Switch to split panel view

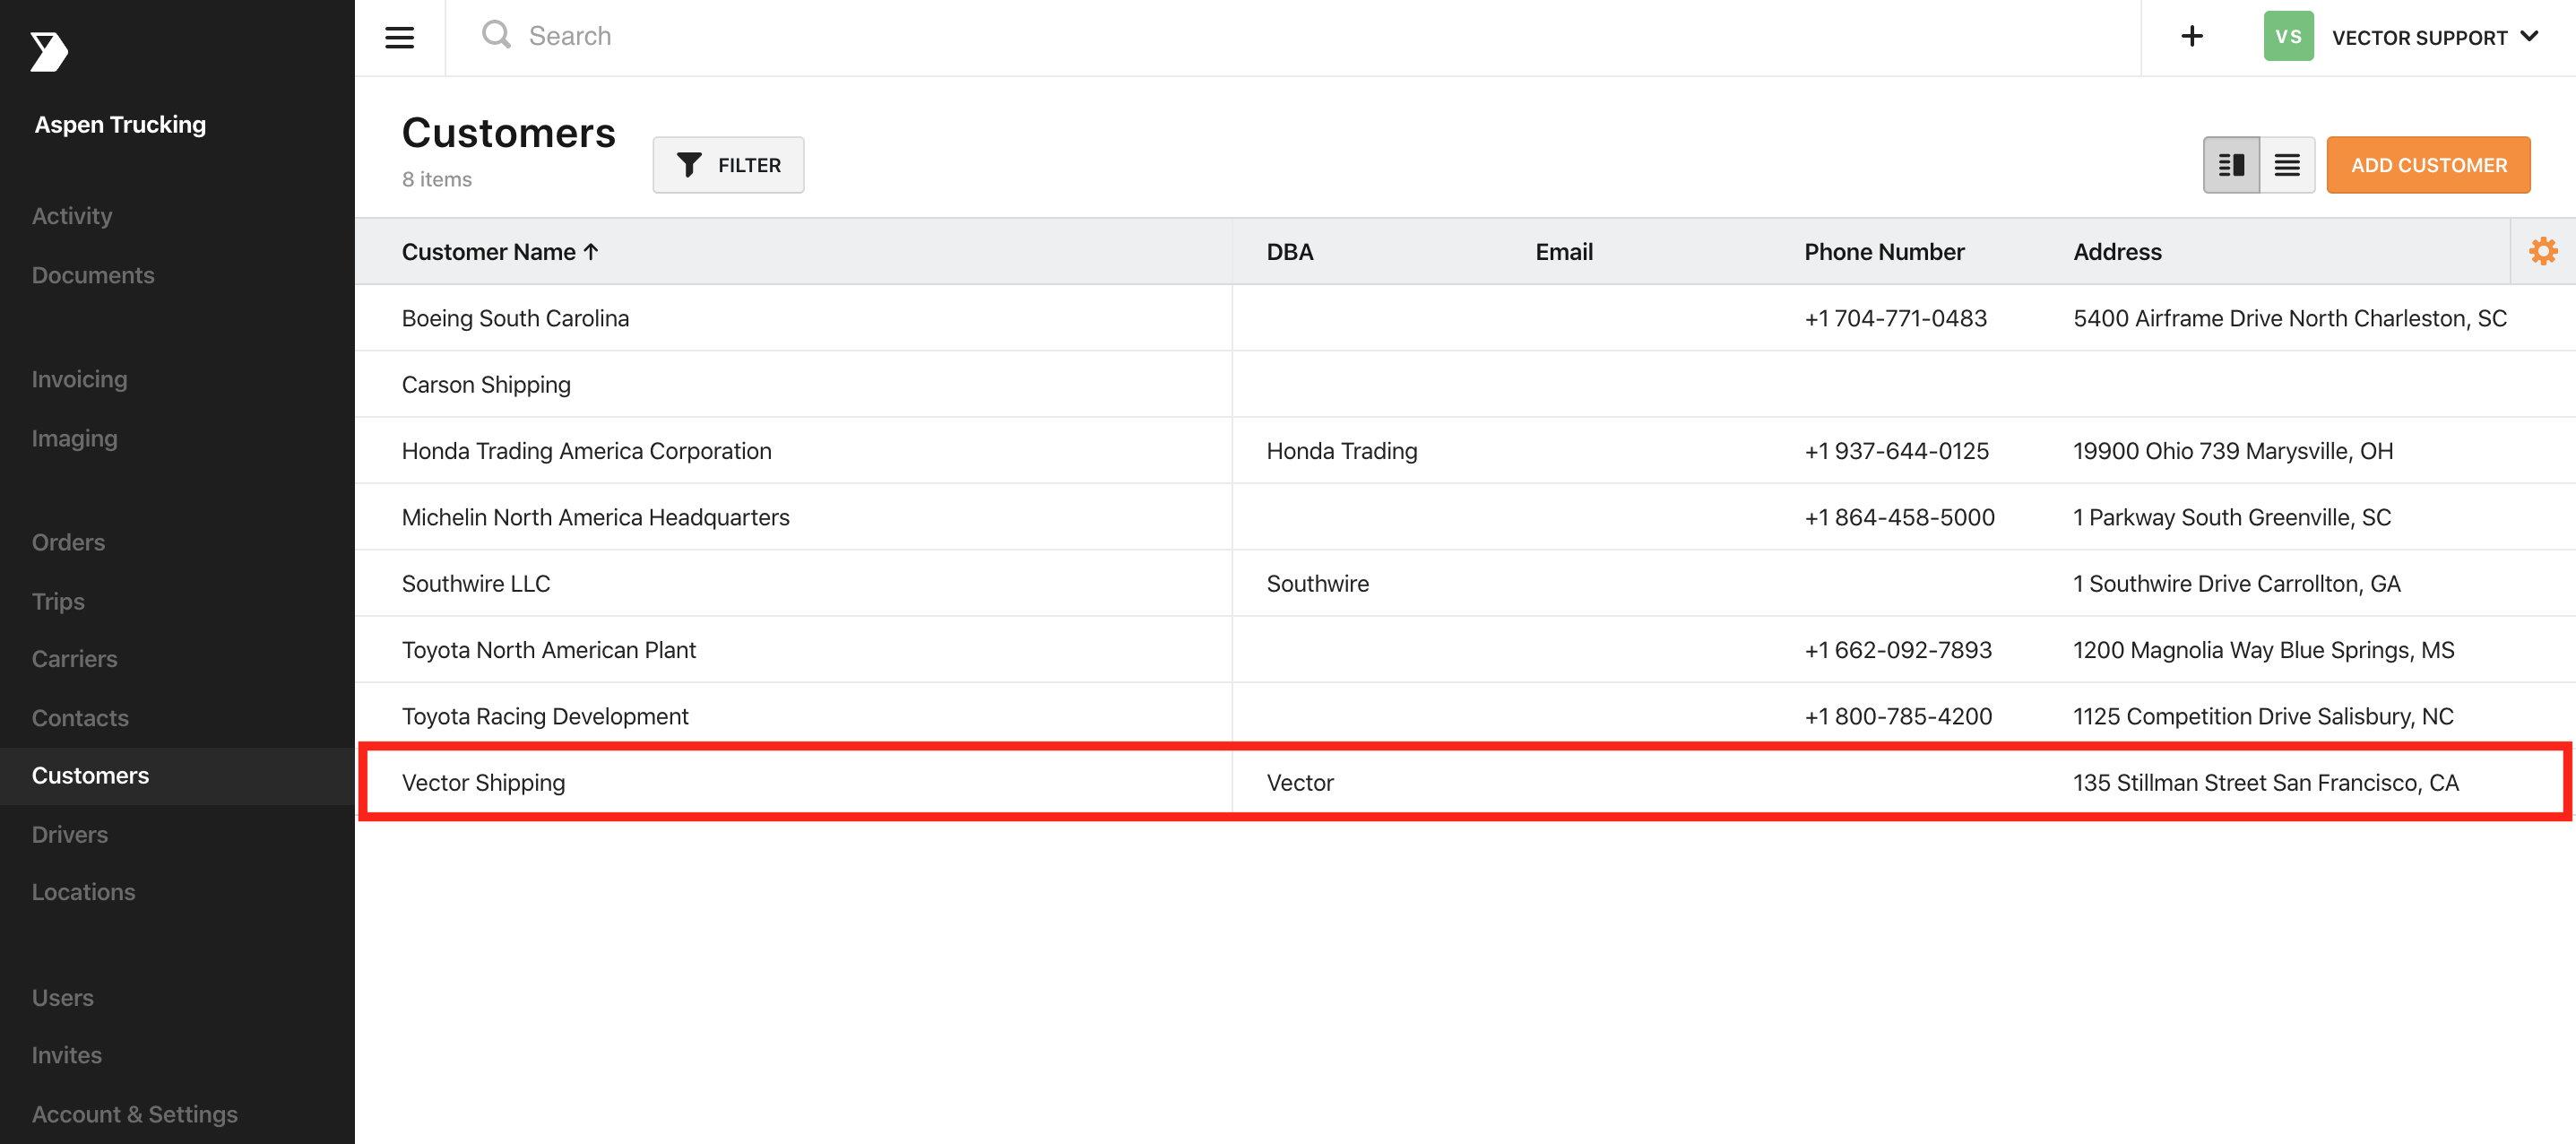pyautogui.click(x=2231, y=165)
